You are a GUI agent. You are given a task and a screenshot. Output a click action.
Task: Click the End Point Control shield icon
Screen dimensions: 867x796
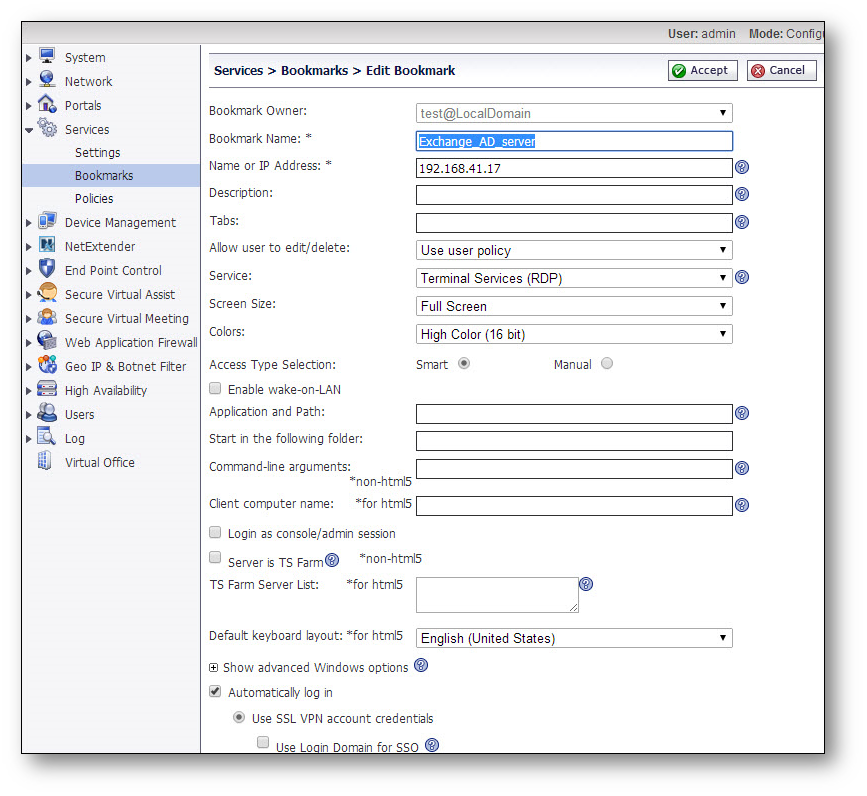tap(47, 270)
